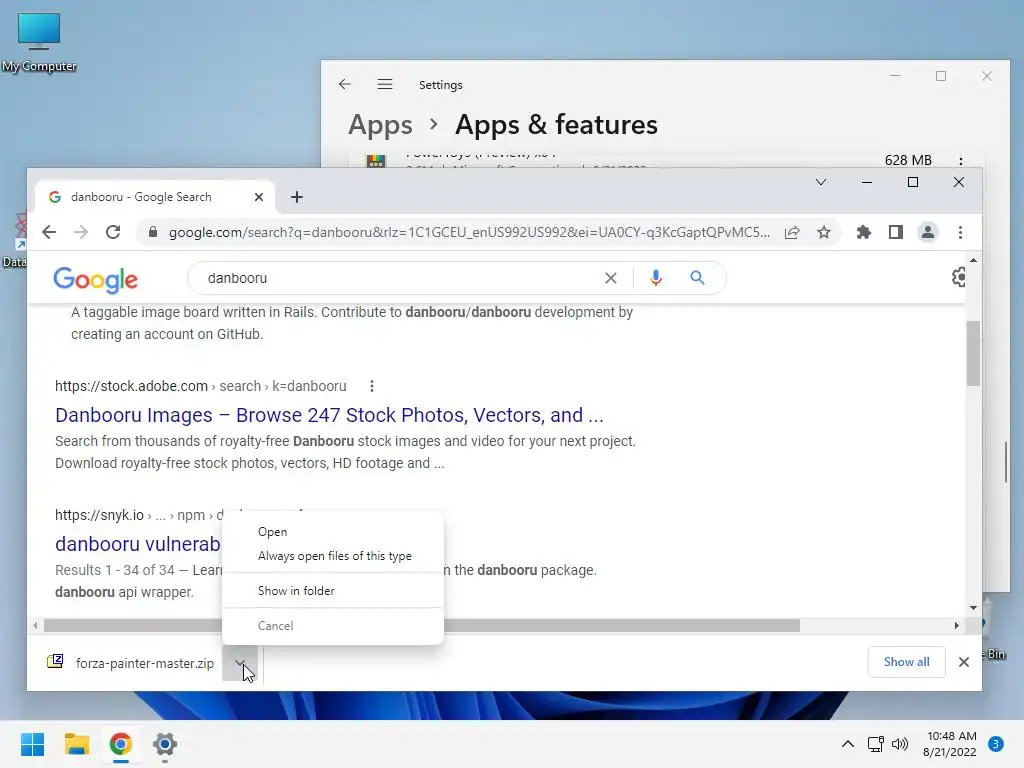Open Windows Start menu
The image size is (1024, 768).
click(32, 744)
